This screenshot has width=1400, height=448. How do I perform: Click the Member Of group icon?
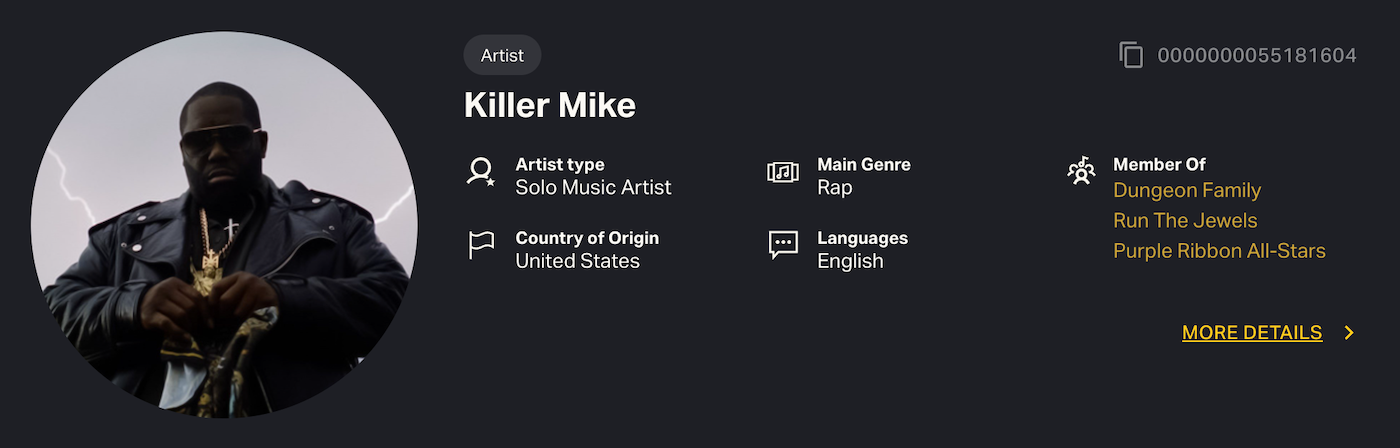coord(1081,171)
